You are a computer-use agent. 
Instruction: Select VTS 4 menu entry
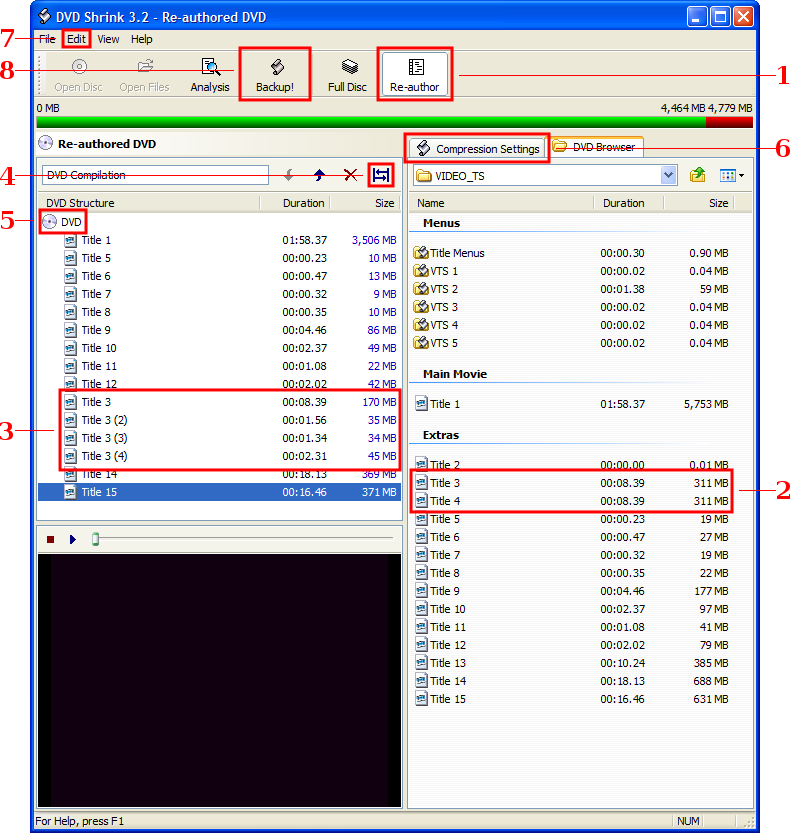[x=436, y=325]
